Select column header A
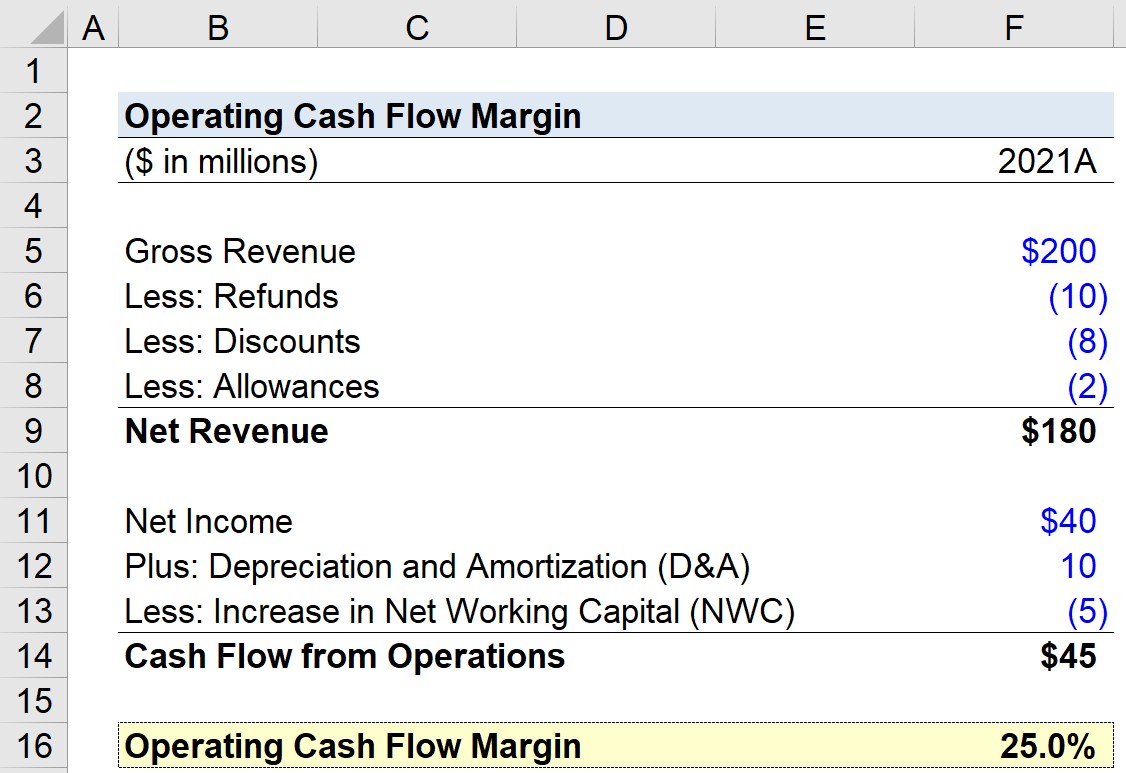The image size is (1126, 773). click(x=94, y=27)
